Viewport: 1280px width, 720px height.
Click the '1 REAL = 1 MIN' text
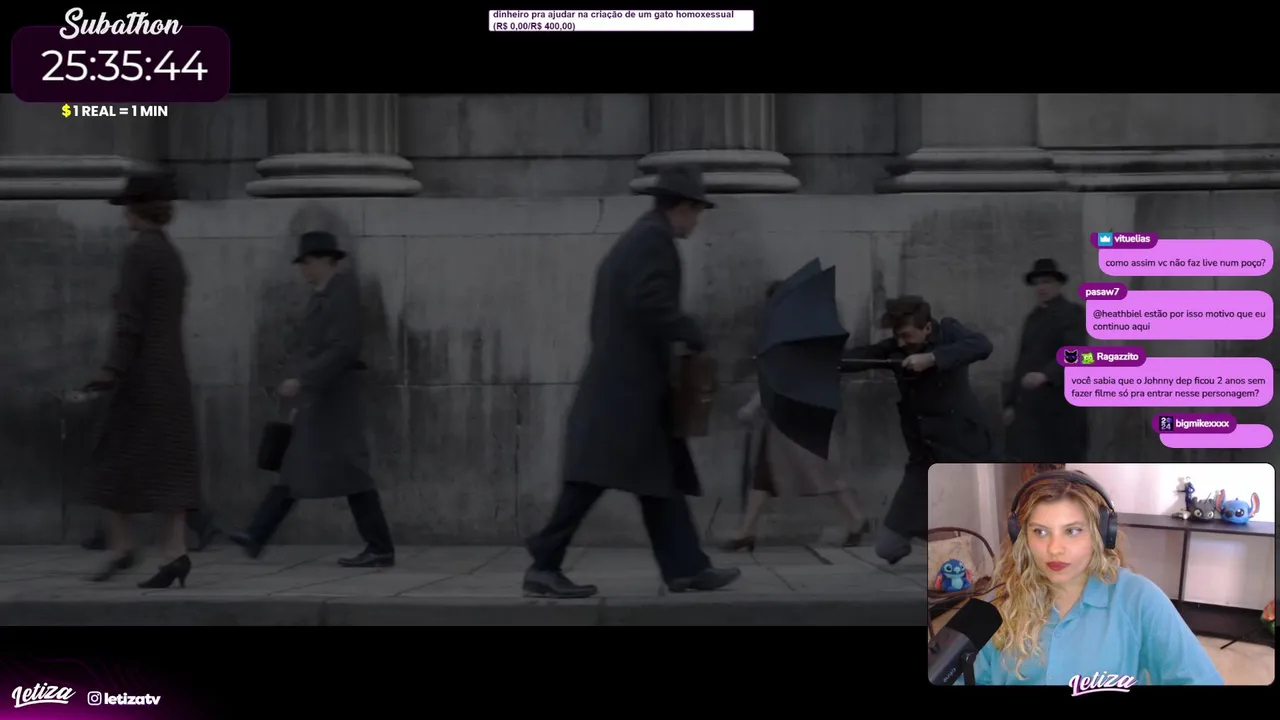click(120, 111)
